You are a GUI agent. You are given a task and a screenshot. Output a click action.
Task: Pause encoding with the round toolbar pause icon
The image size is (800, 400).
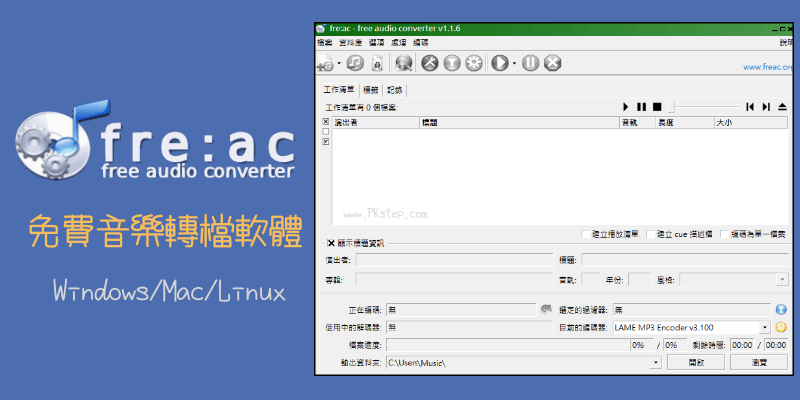[x=531, y=63]
